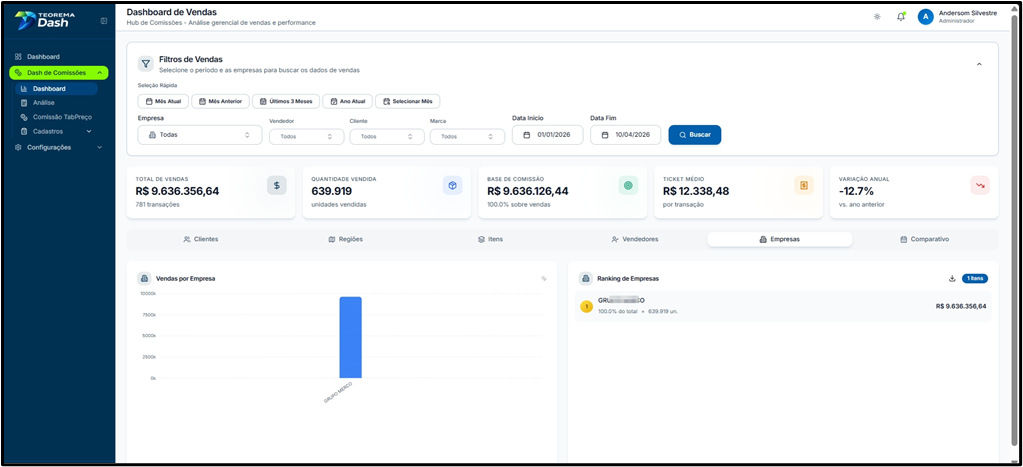Screen dimensions: 1023x467
Task: Apply the Ano Atual quick filter
Action: (x=348, y=101)
